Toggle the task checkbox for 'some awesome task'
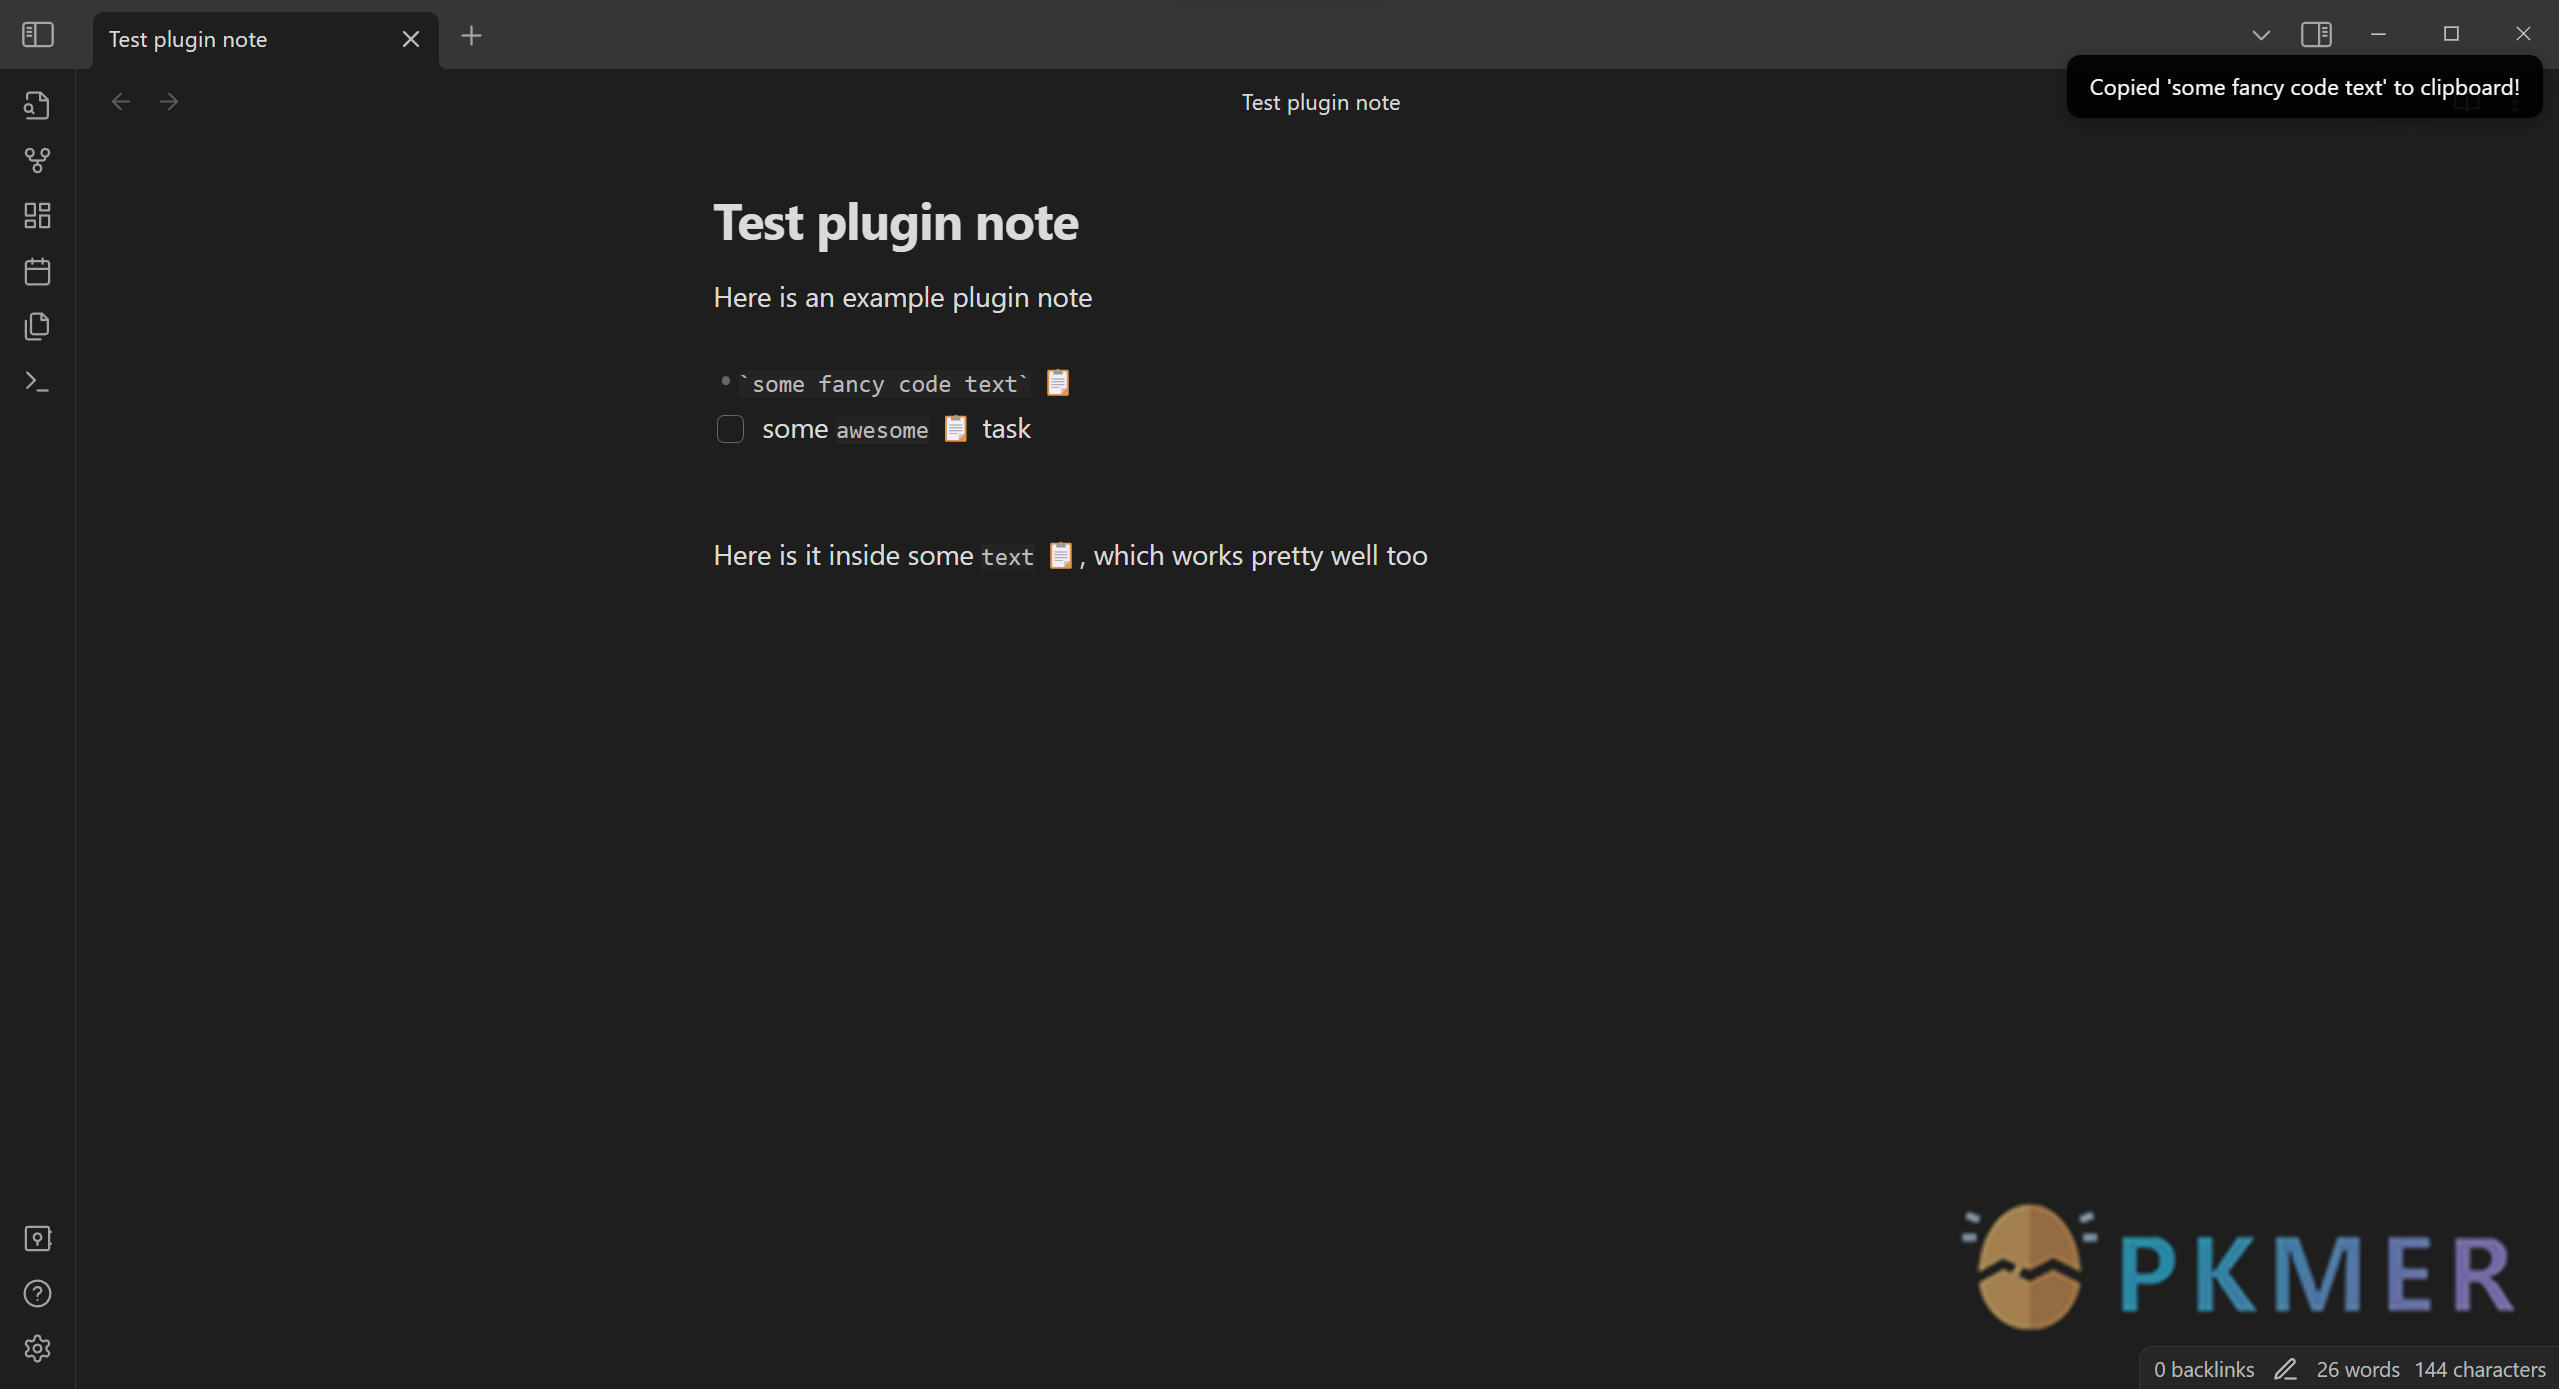 point(730,429)
